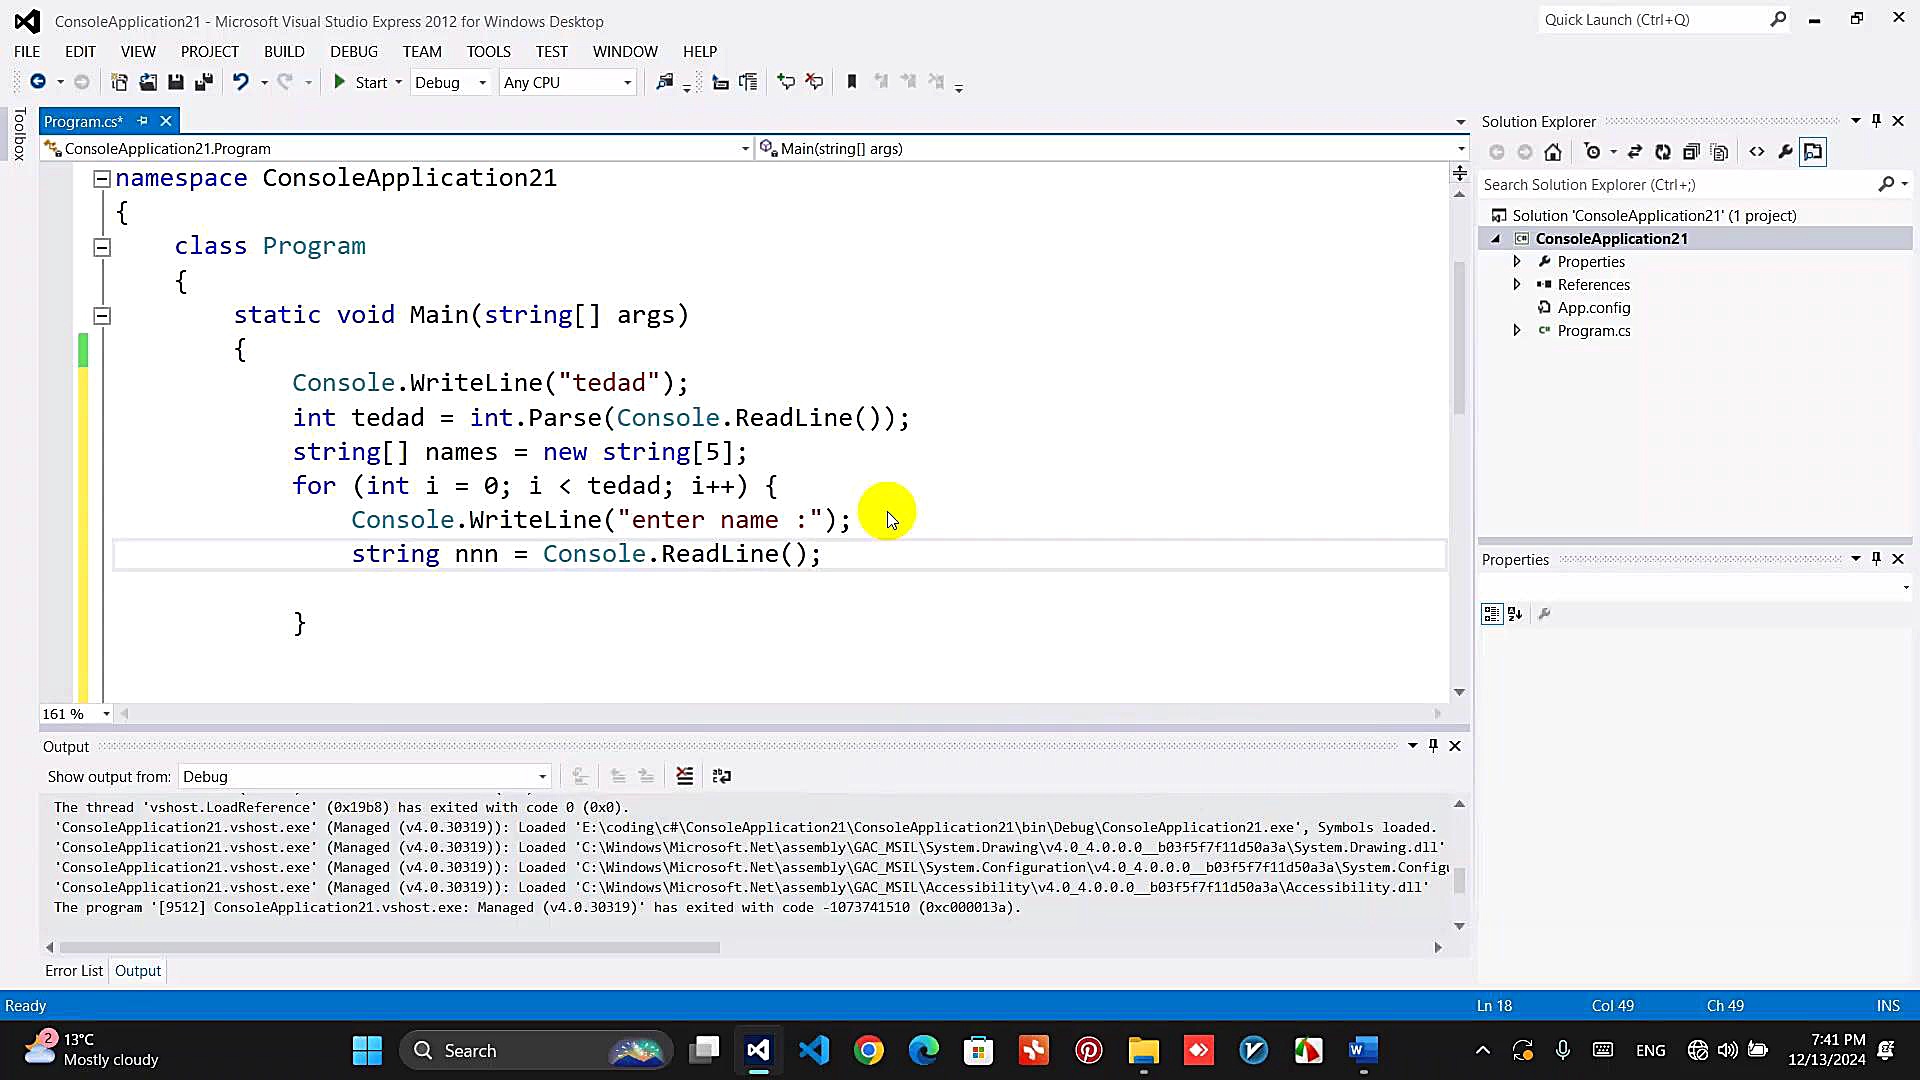Click the Save All toolbar icon
Screen dimensions: 1920x1080
click(204, 82)
